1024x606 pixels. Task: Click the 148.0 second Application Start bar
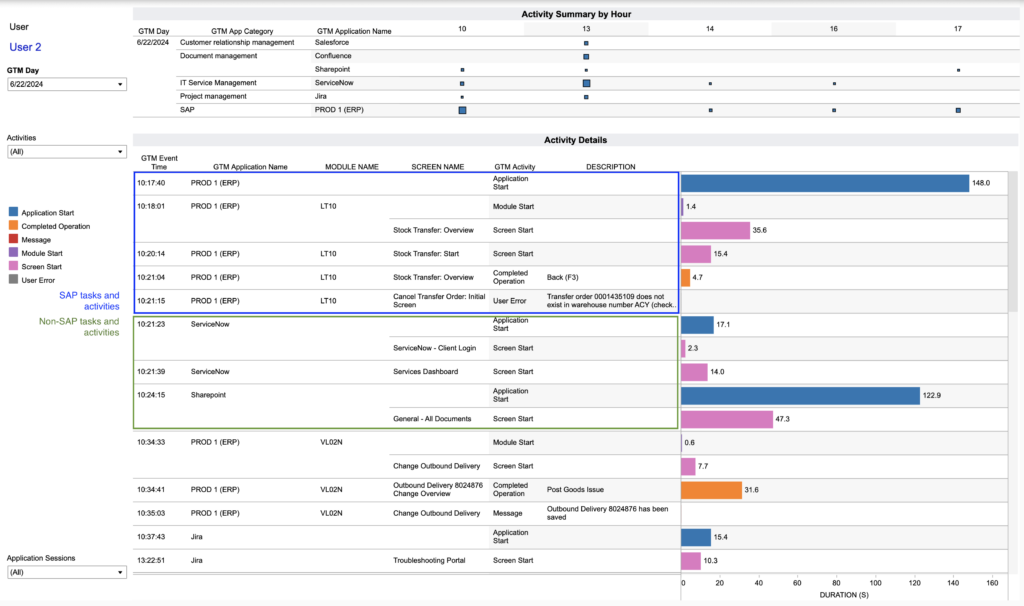tap(825, 183)
